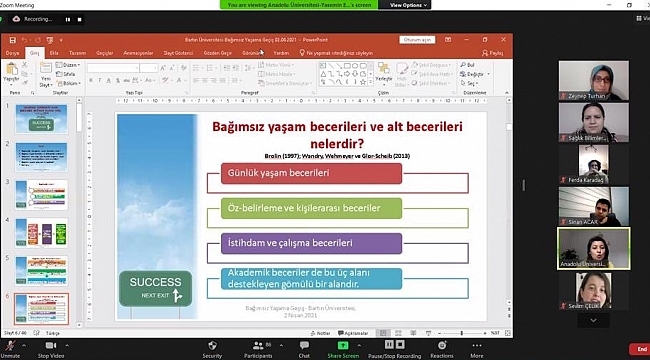Screen dimensions: 650x360
Task: Click the Paylaş button
Action: 492,53
